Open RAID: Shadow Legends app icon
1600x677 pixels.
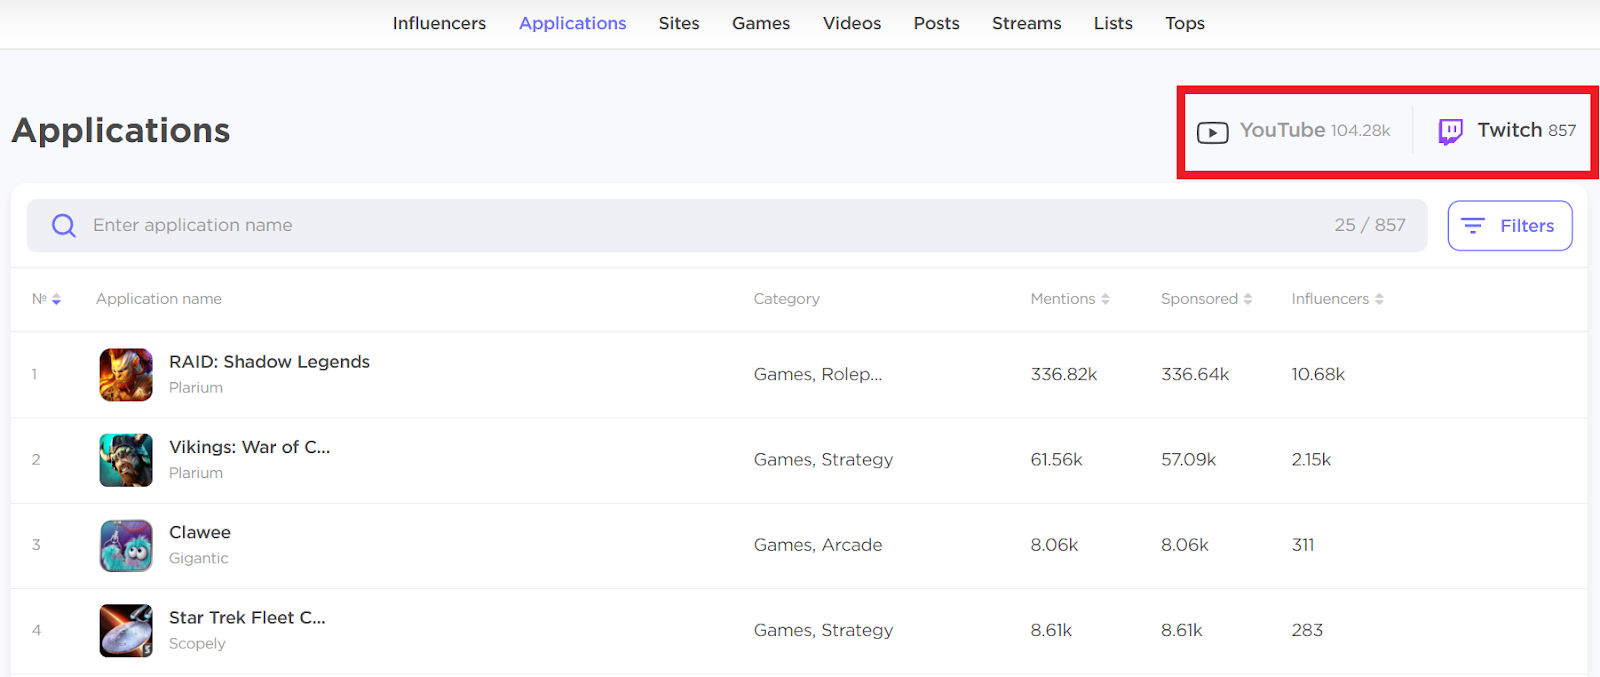coord(126,375)
